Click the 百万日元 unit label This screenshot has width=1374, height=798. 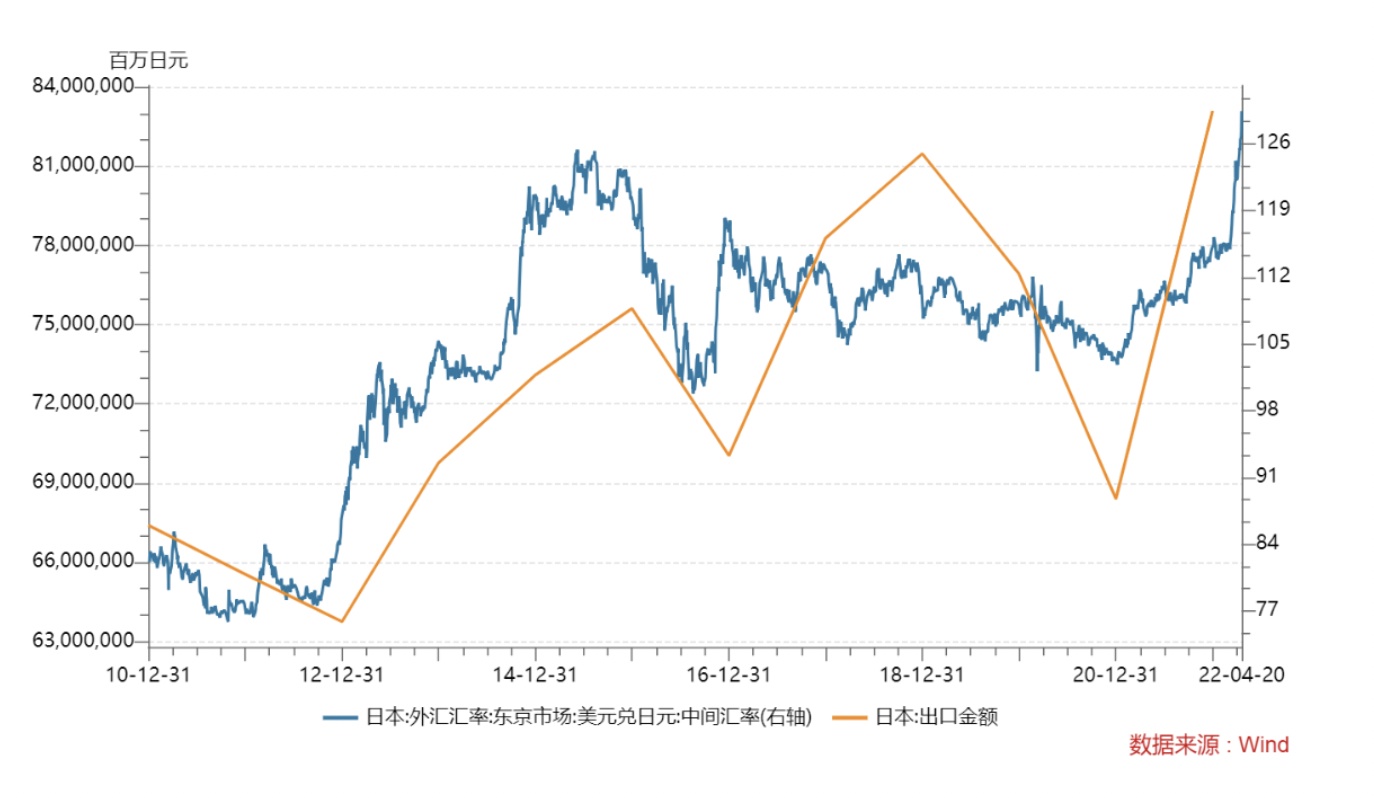tap(148, 60)
